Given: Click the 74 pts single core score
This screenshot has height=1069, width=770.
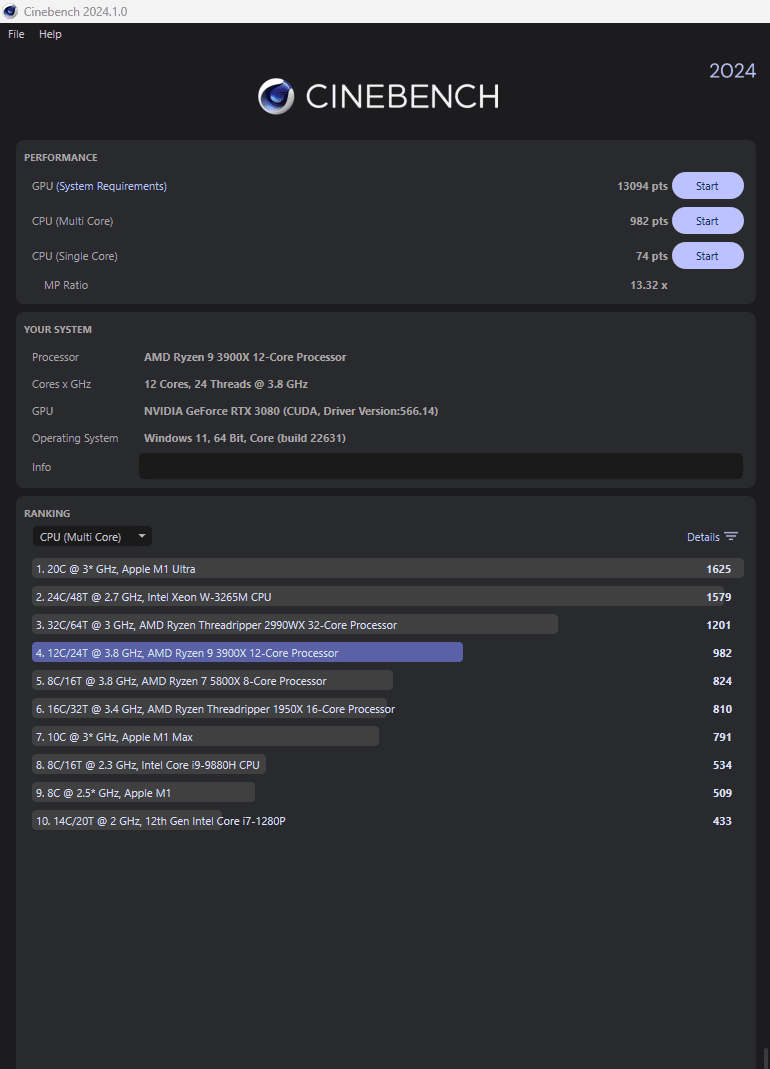Looking at the screenshot, I should pyautogui.click(x=651, y=256).
